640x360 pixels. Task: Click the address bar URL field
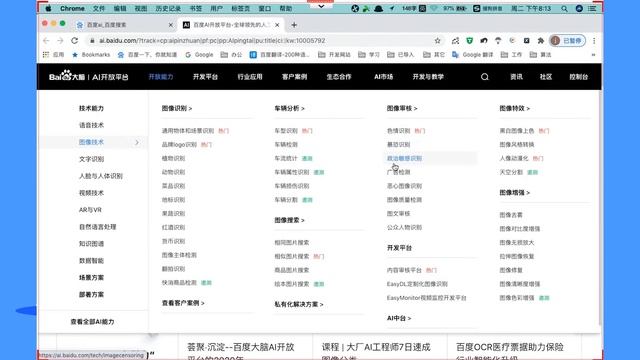coord(261,41)
